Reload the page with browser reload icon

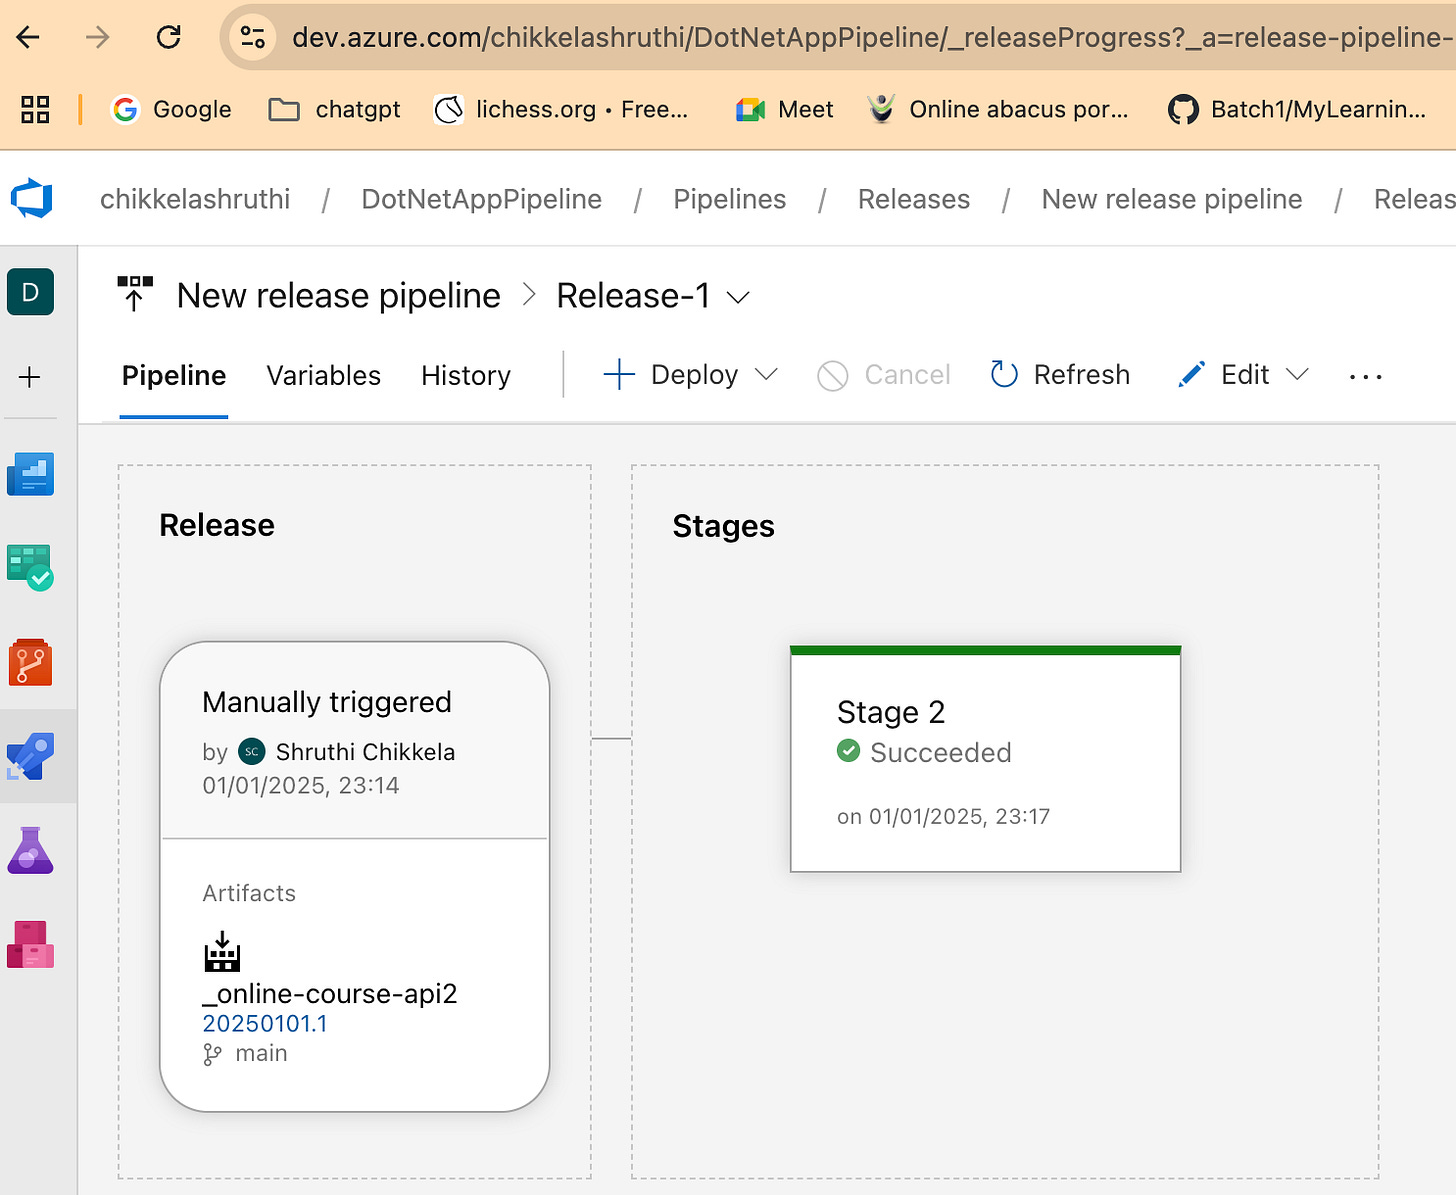coord(169,37)
